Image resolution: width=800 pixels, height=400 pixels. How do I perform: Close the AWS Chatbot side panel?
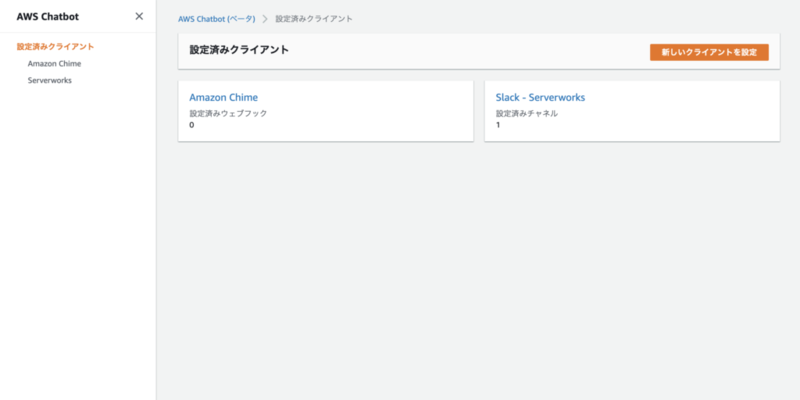point(139,16)
